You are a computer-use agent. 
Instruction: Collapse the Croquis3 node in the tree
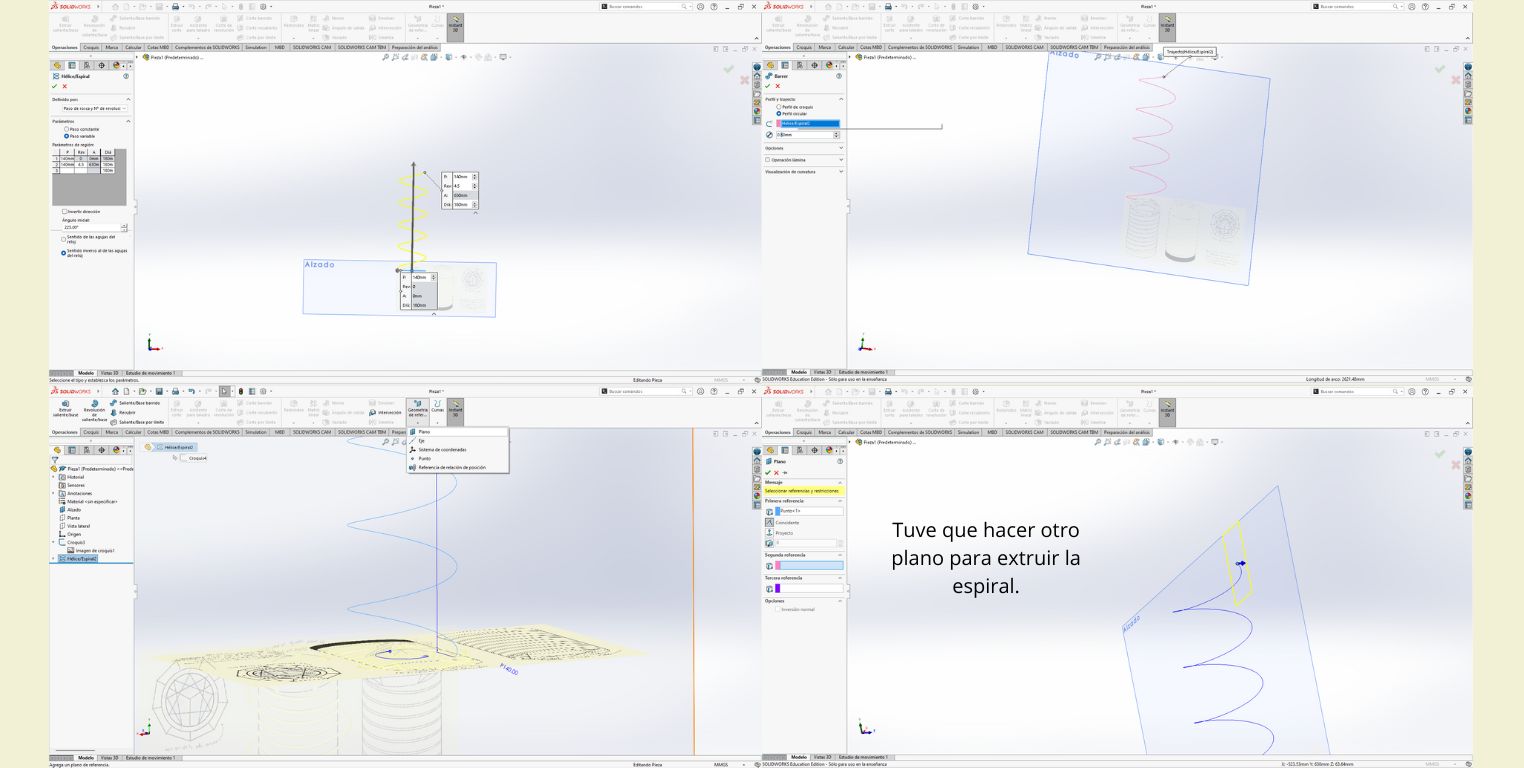pos(53,542)
